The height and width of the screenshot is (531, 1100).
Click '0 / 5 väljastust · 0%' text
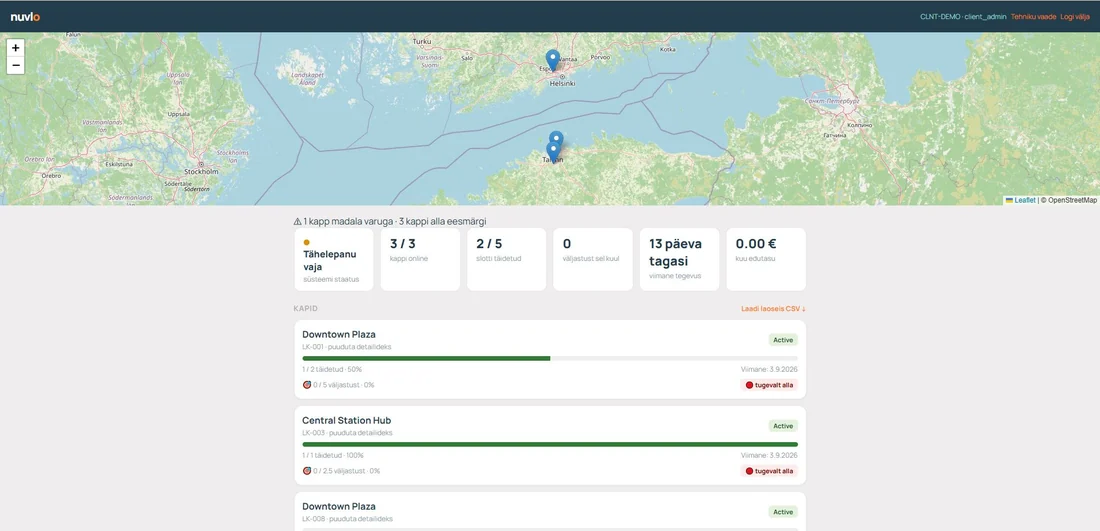pos(344,384)
